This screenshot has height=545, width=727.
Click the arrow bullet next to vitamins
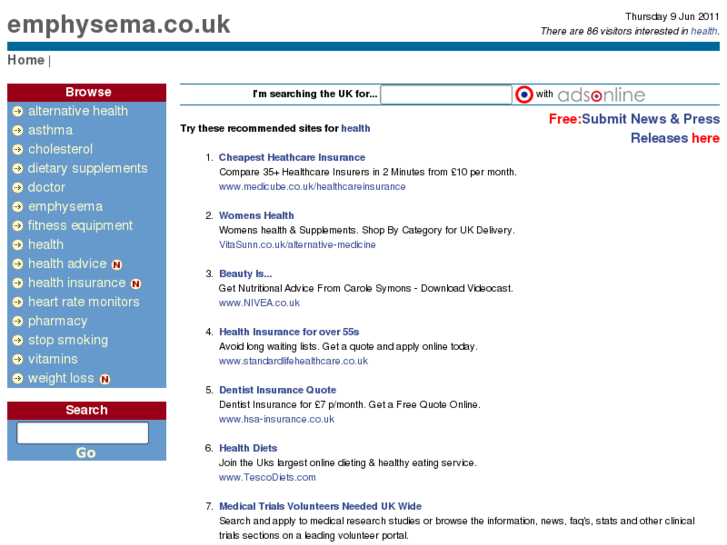click(18, 359)
